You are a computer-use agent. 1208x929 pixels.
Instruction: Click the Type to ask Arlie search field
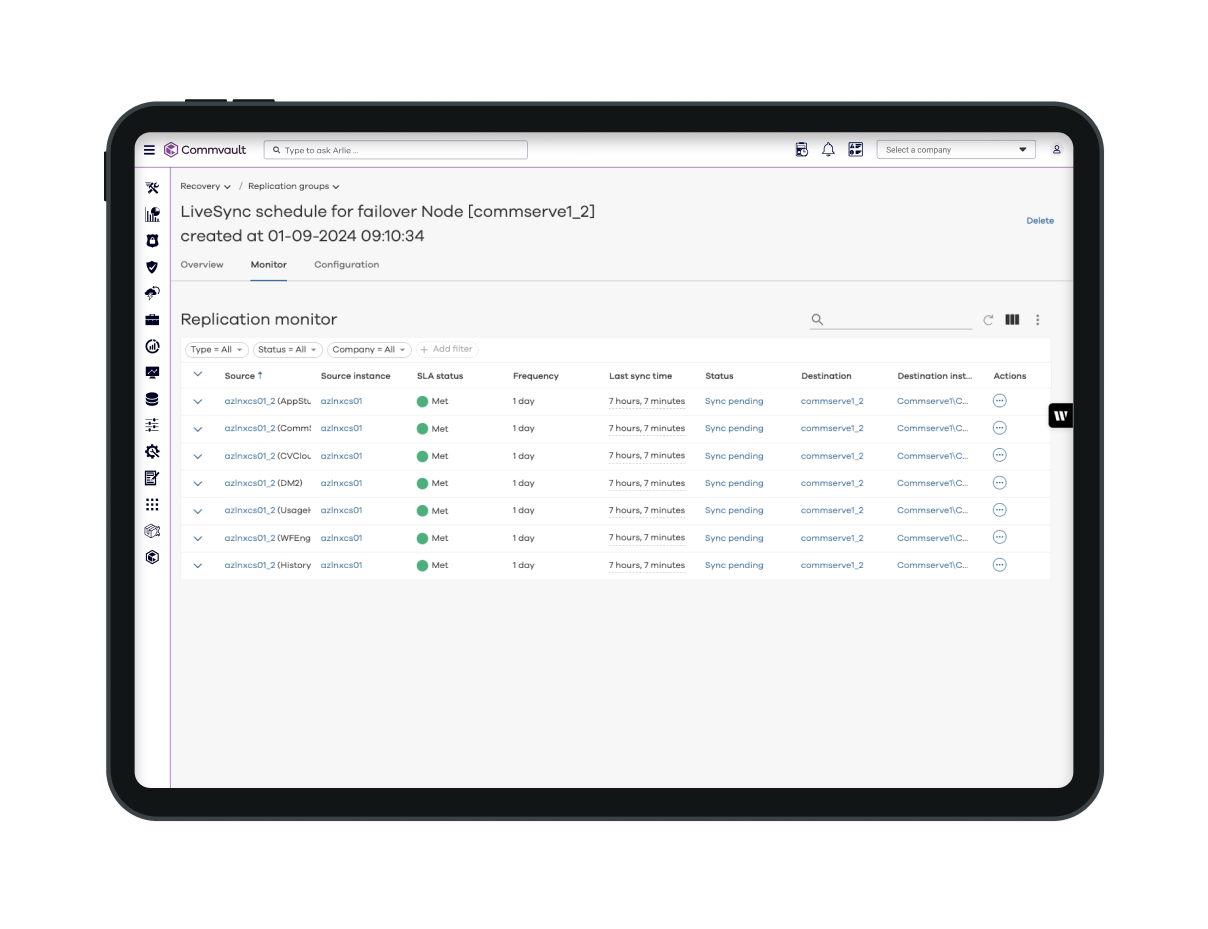click(x=395, y=150)
